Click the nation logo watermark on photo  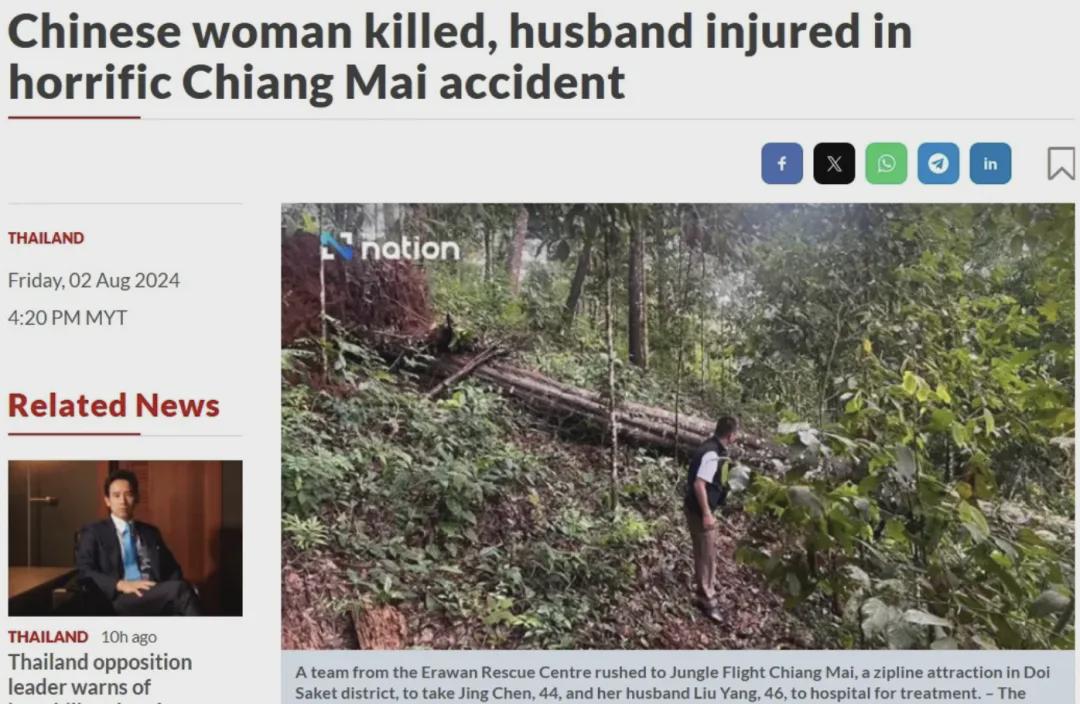390,247
